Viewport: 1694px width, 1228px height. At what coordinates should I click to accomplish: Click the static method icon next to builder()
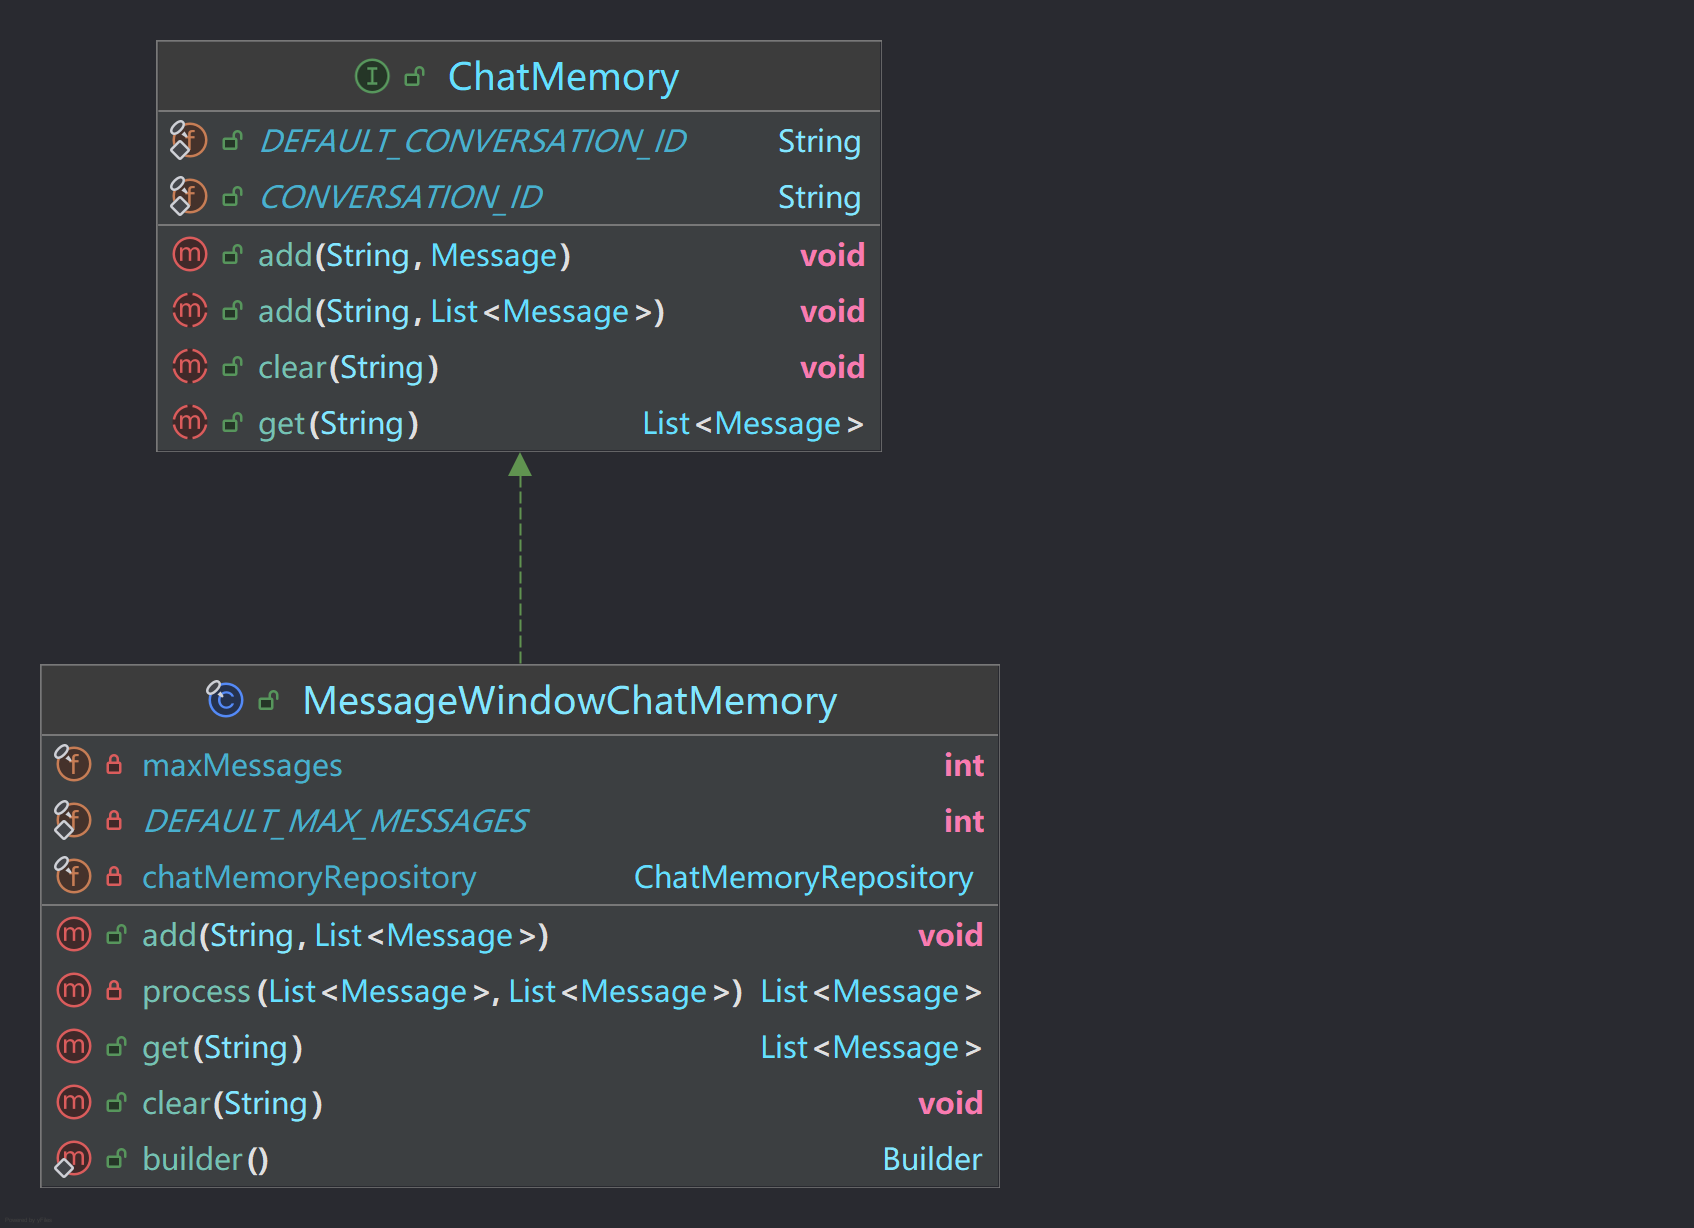point(73,1159)
